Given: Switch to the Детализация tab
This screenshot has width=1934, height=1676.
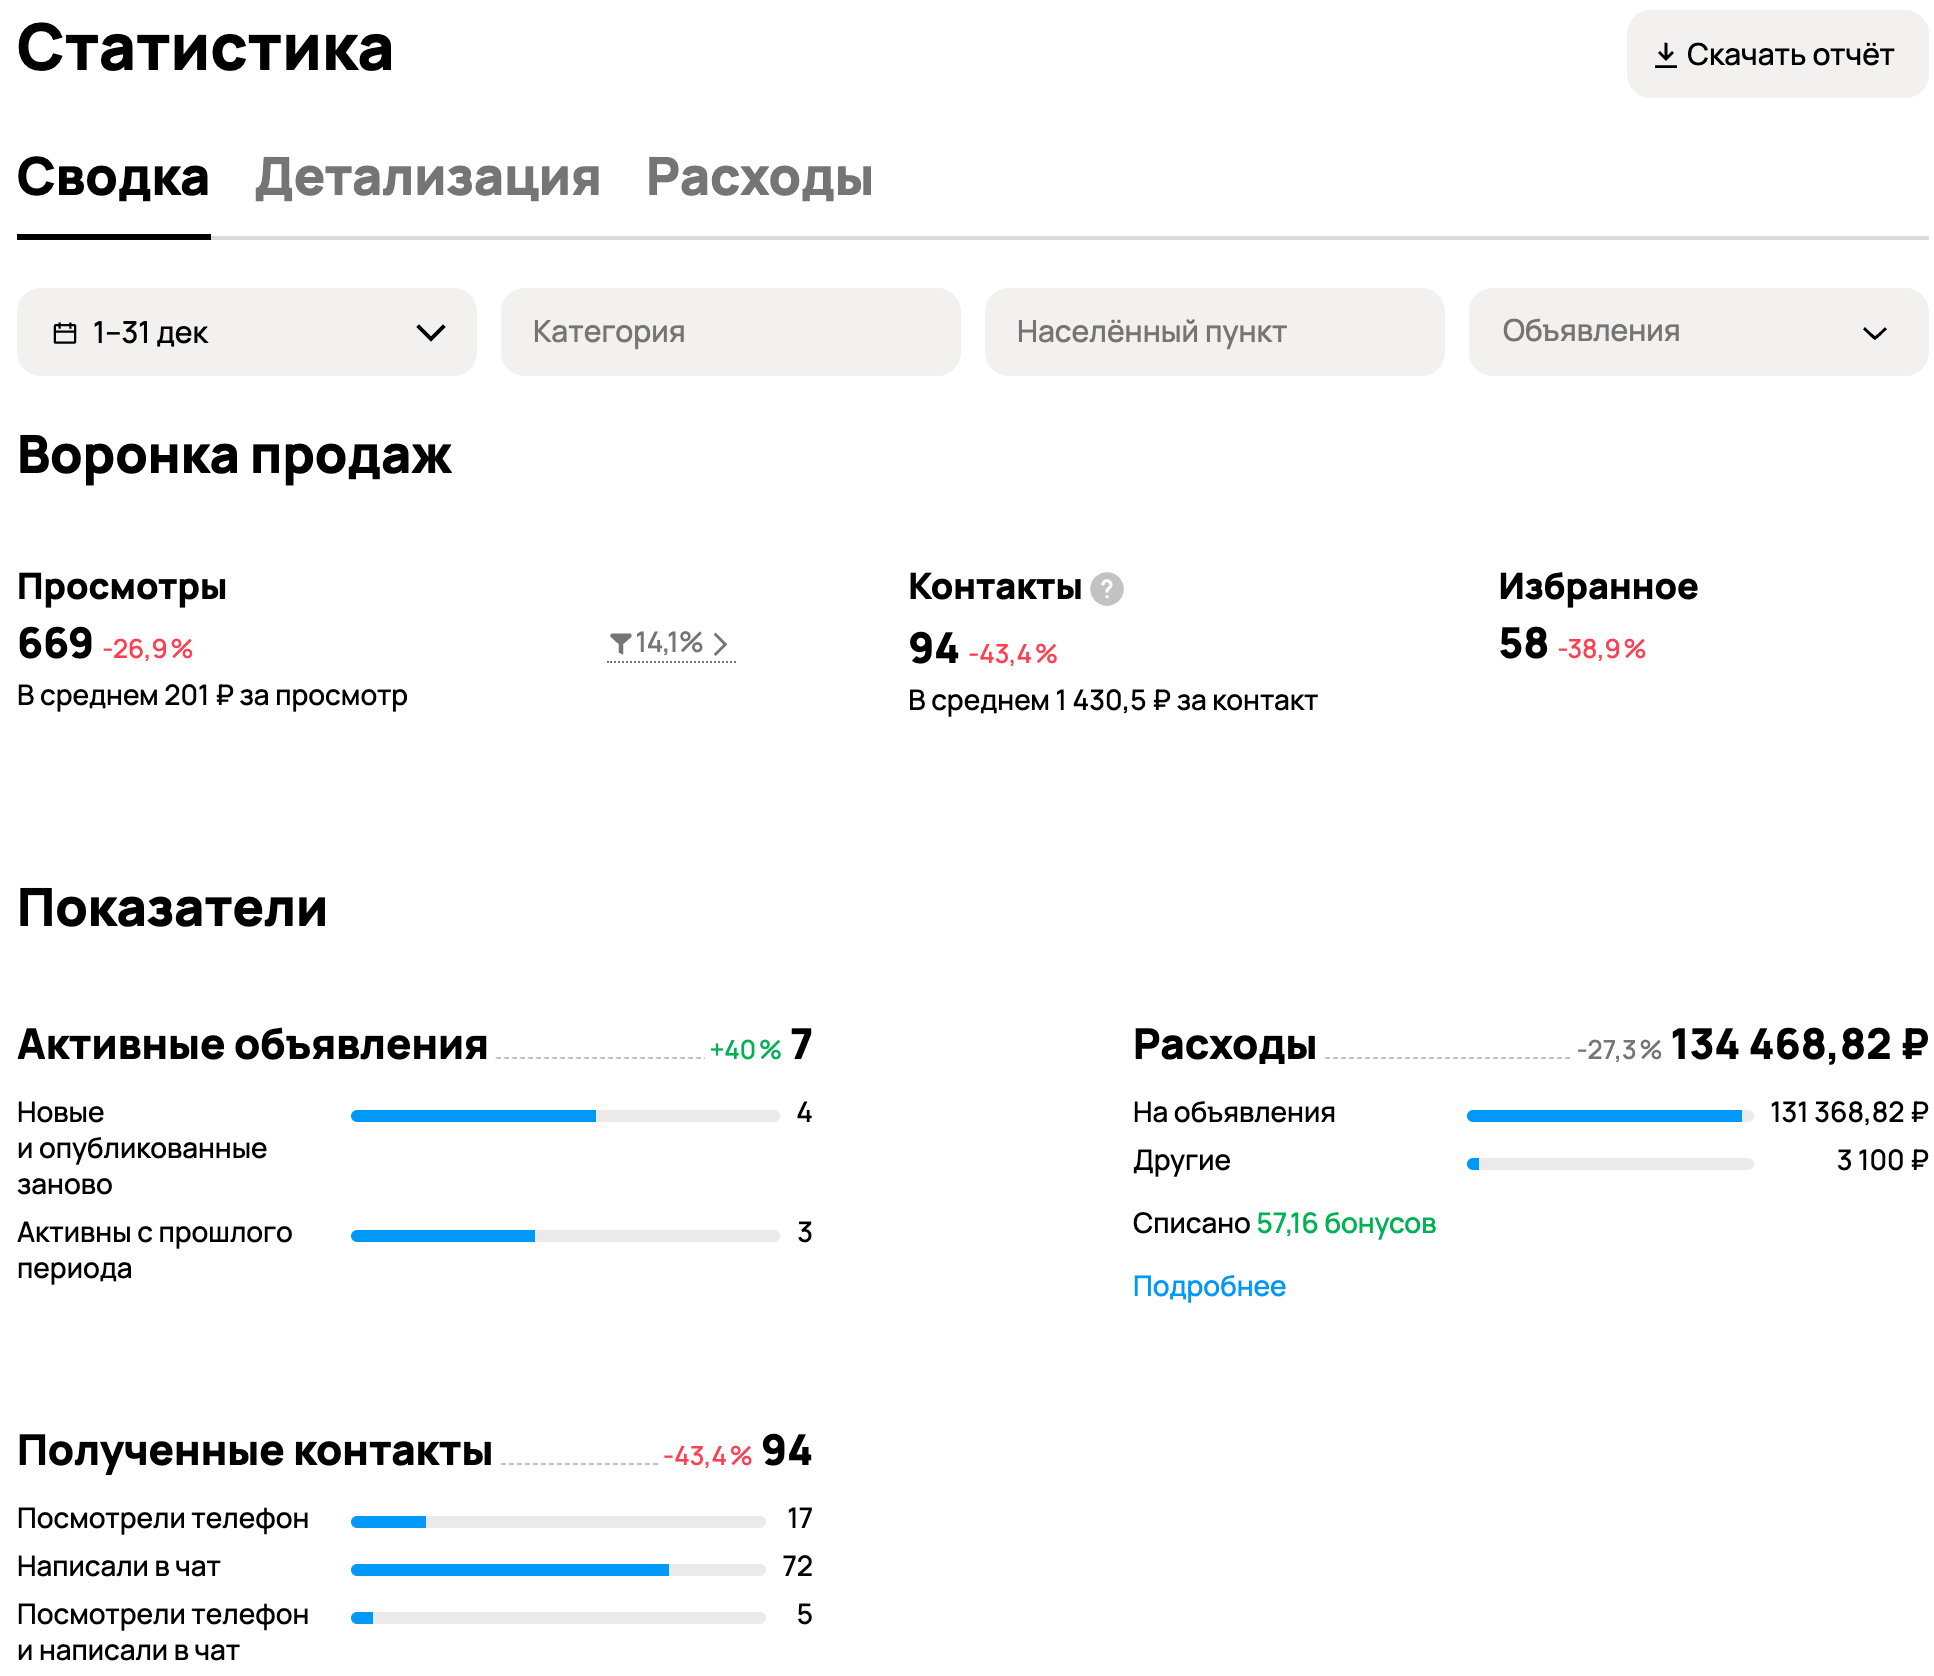Looking at the screenshot, I should 427,178.
